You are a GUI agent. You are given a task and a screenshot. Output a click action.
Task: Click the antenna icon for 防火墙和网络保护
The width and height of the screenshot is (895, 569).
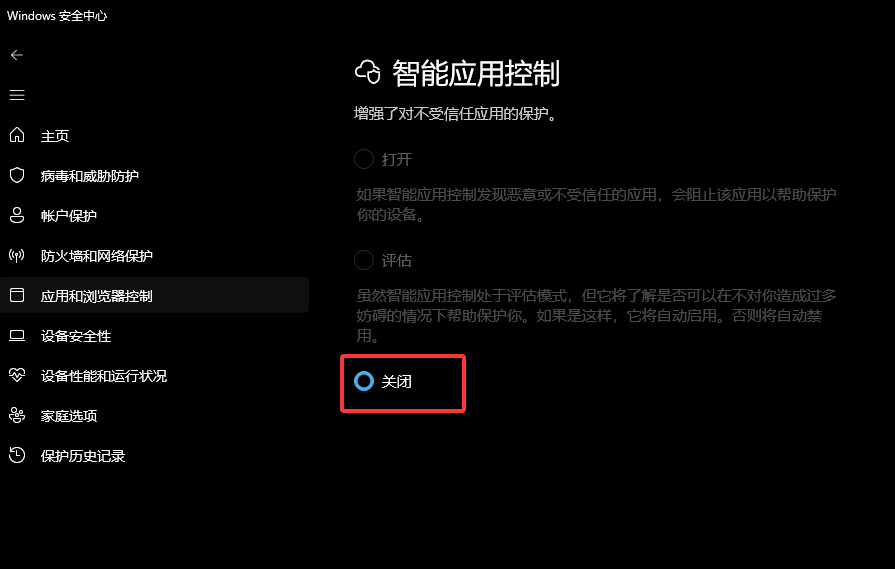tap(17, 255)
